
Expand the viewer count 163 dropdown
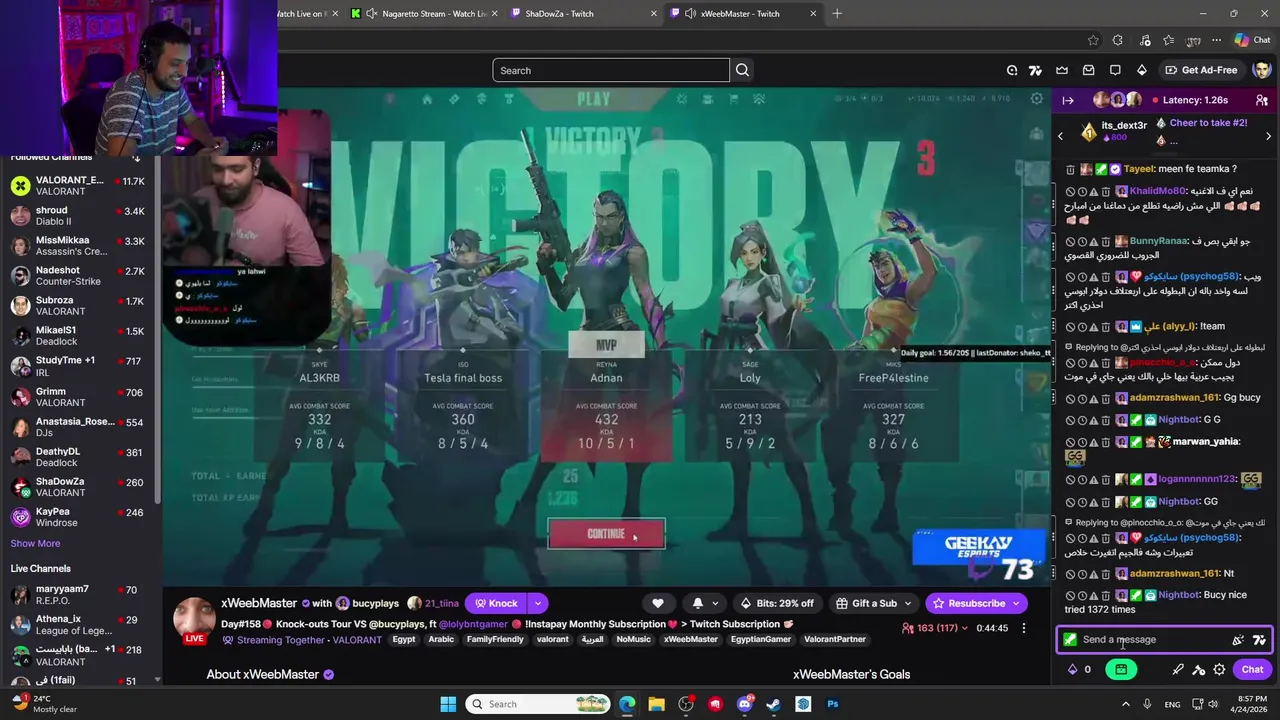pos(967,628)
